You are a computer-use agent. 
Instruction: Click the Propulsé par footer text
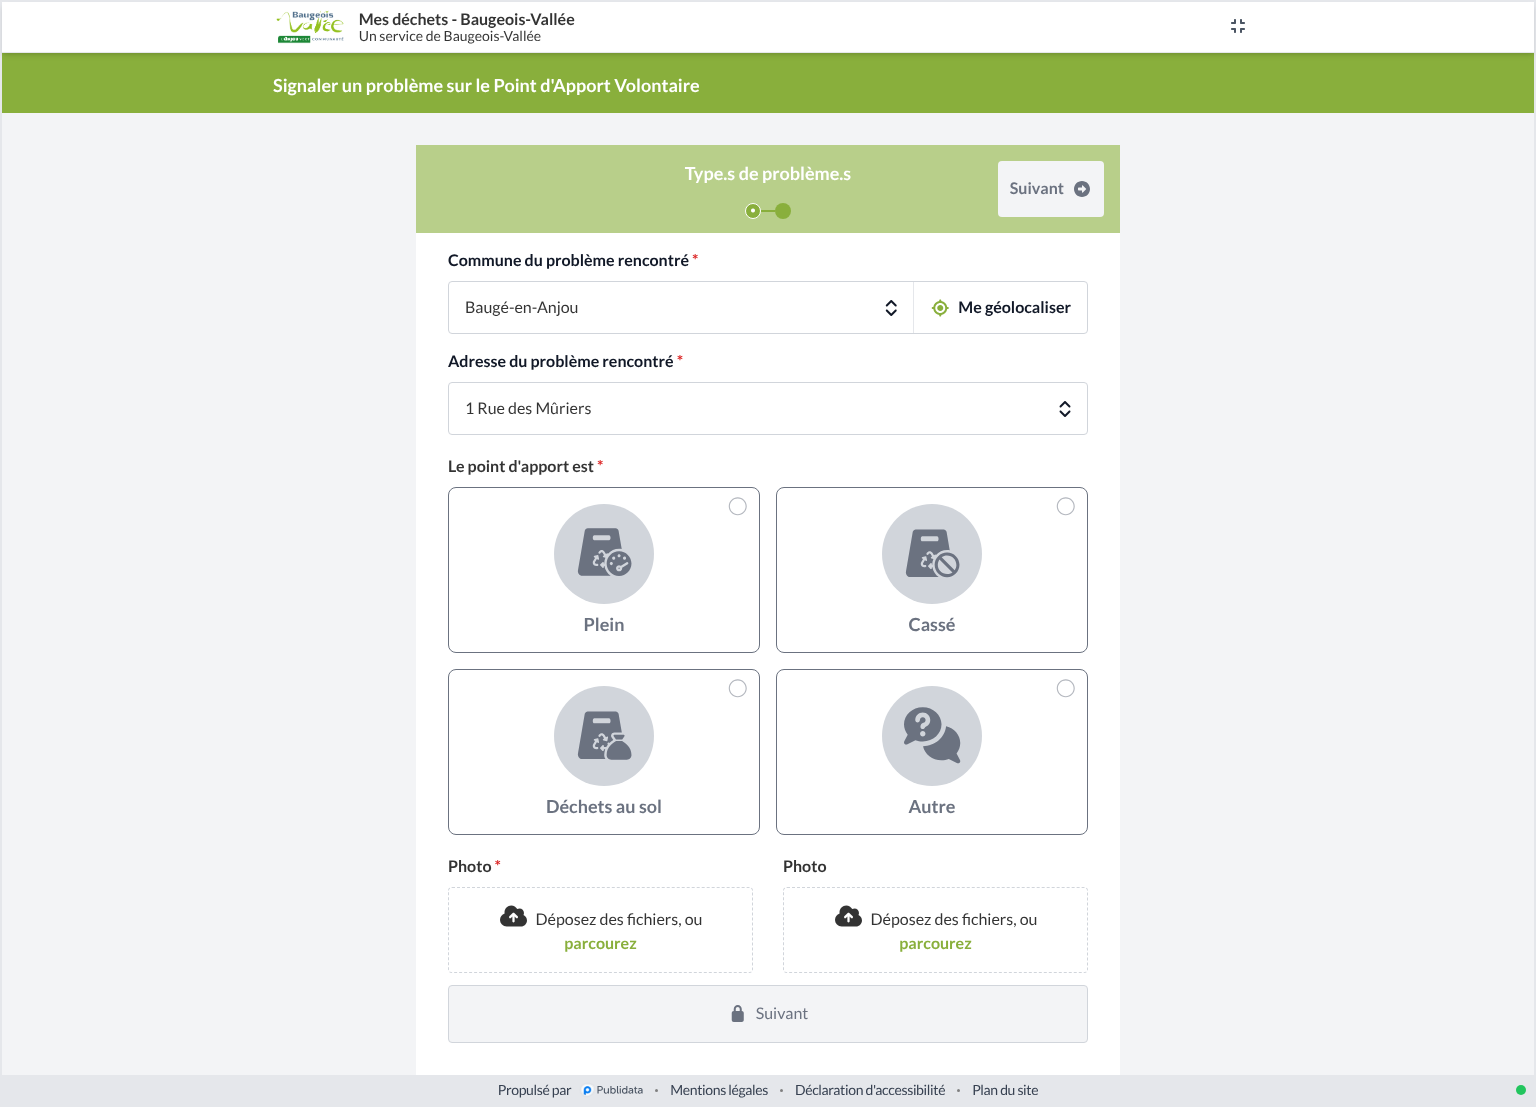[534, 1090]
